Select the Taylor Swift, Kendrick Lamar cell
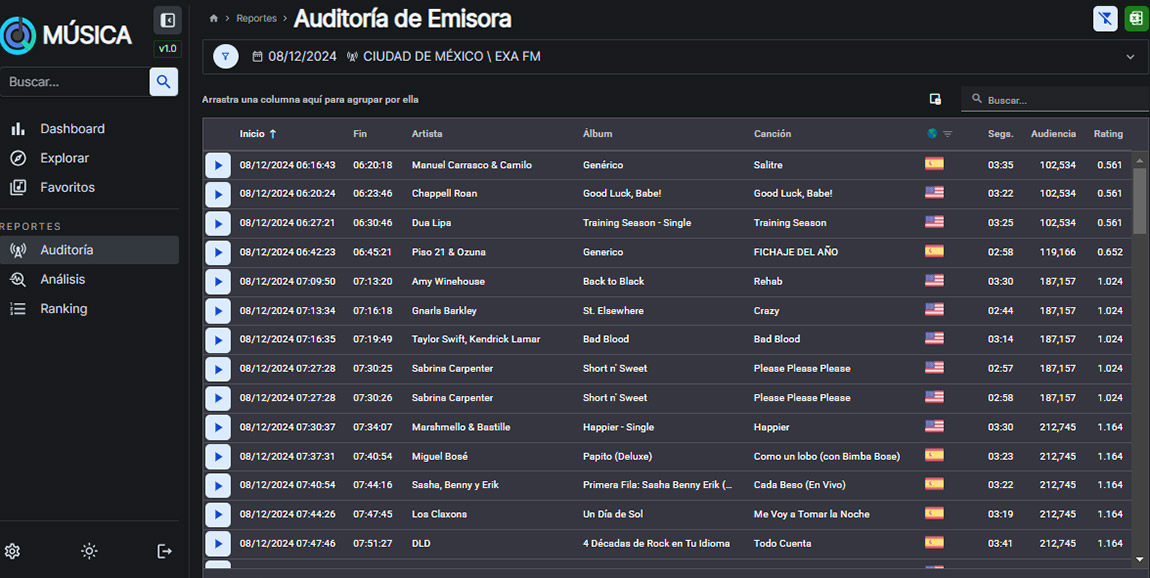1150x578 pixels. coord(475,339)
